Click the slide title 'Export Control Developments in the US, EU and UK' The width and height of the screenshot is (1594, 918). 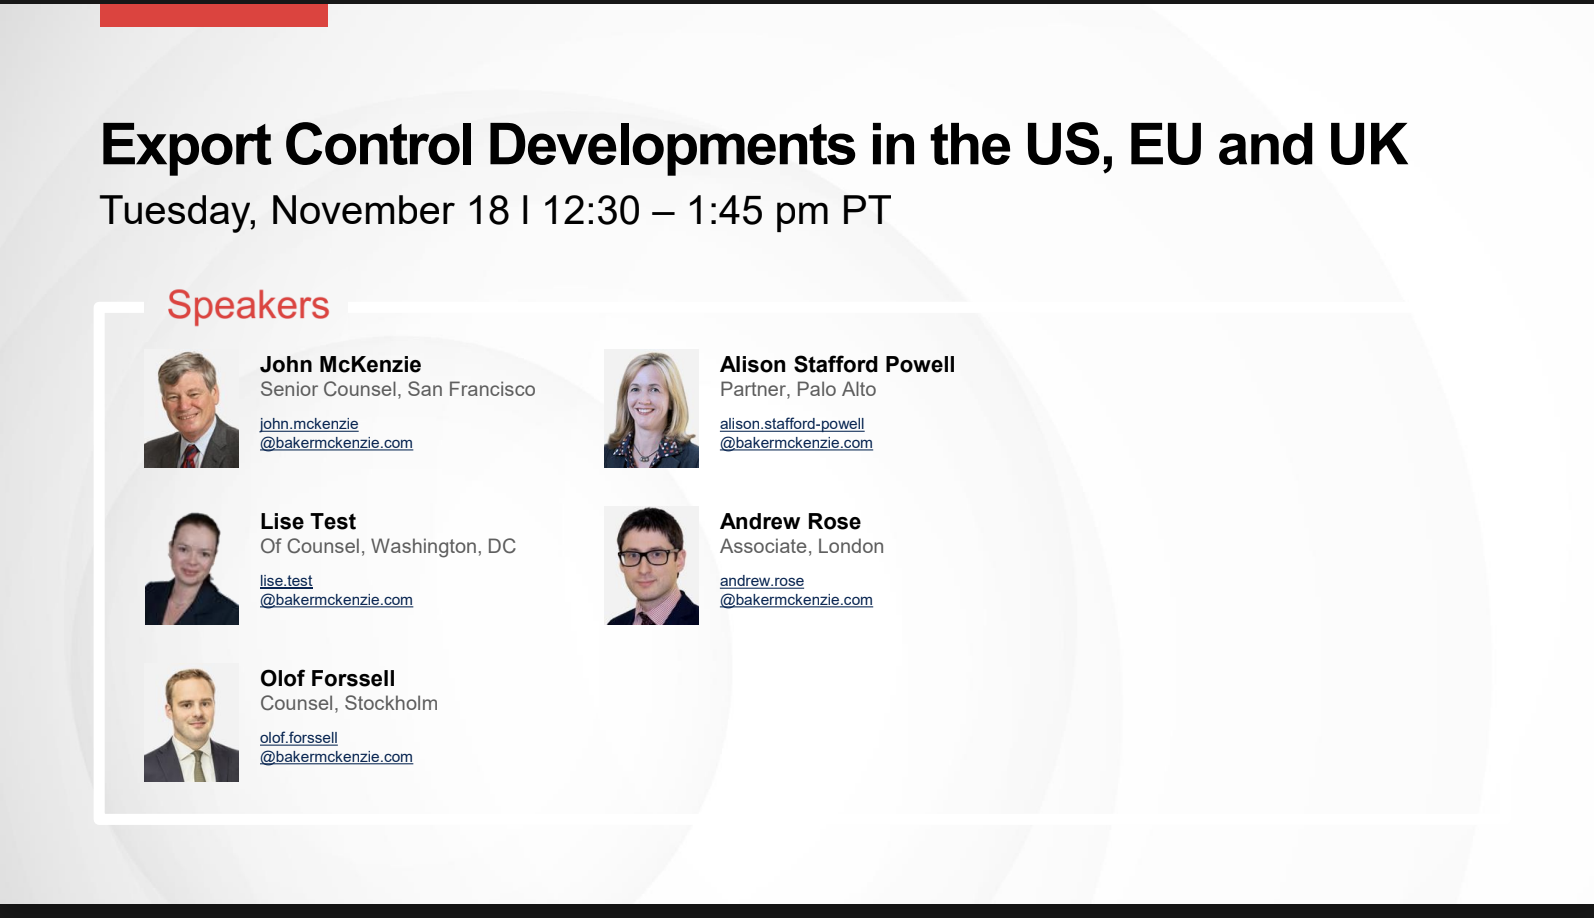754,145
